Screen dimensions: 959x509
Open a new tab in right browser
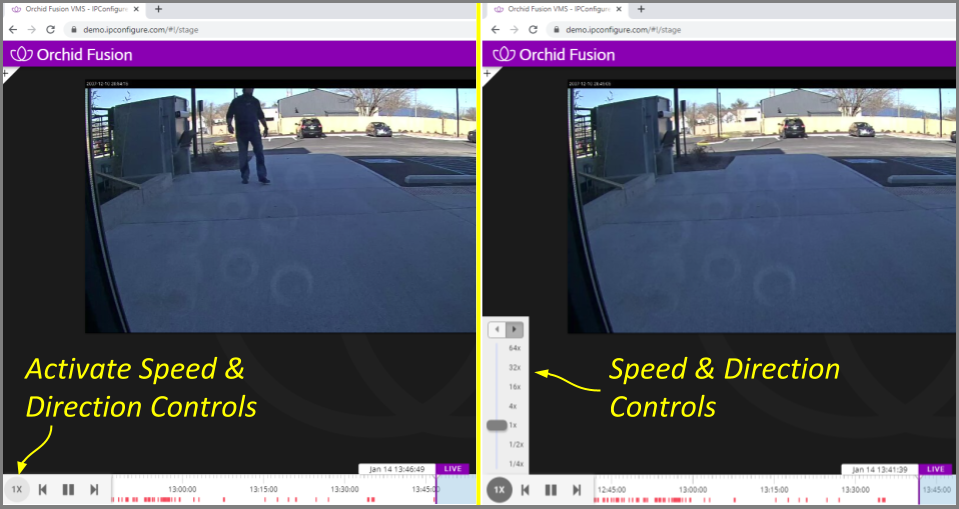coord(641,9)
